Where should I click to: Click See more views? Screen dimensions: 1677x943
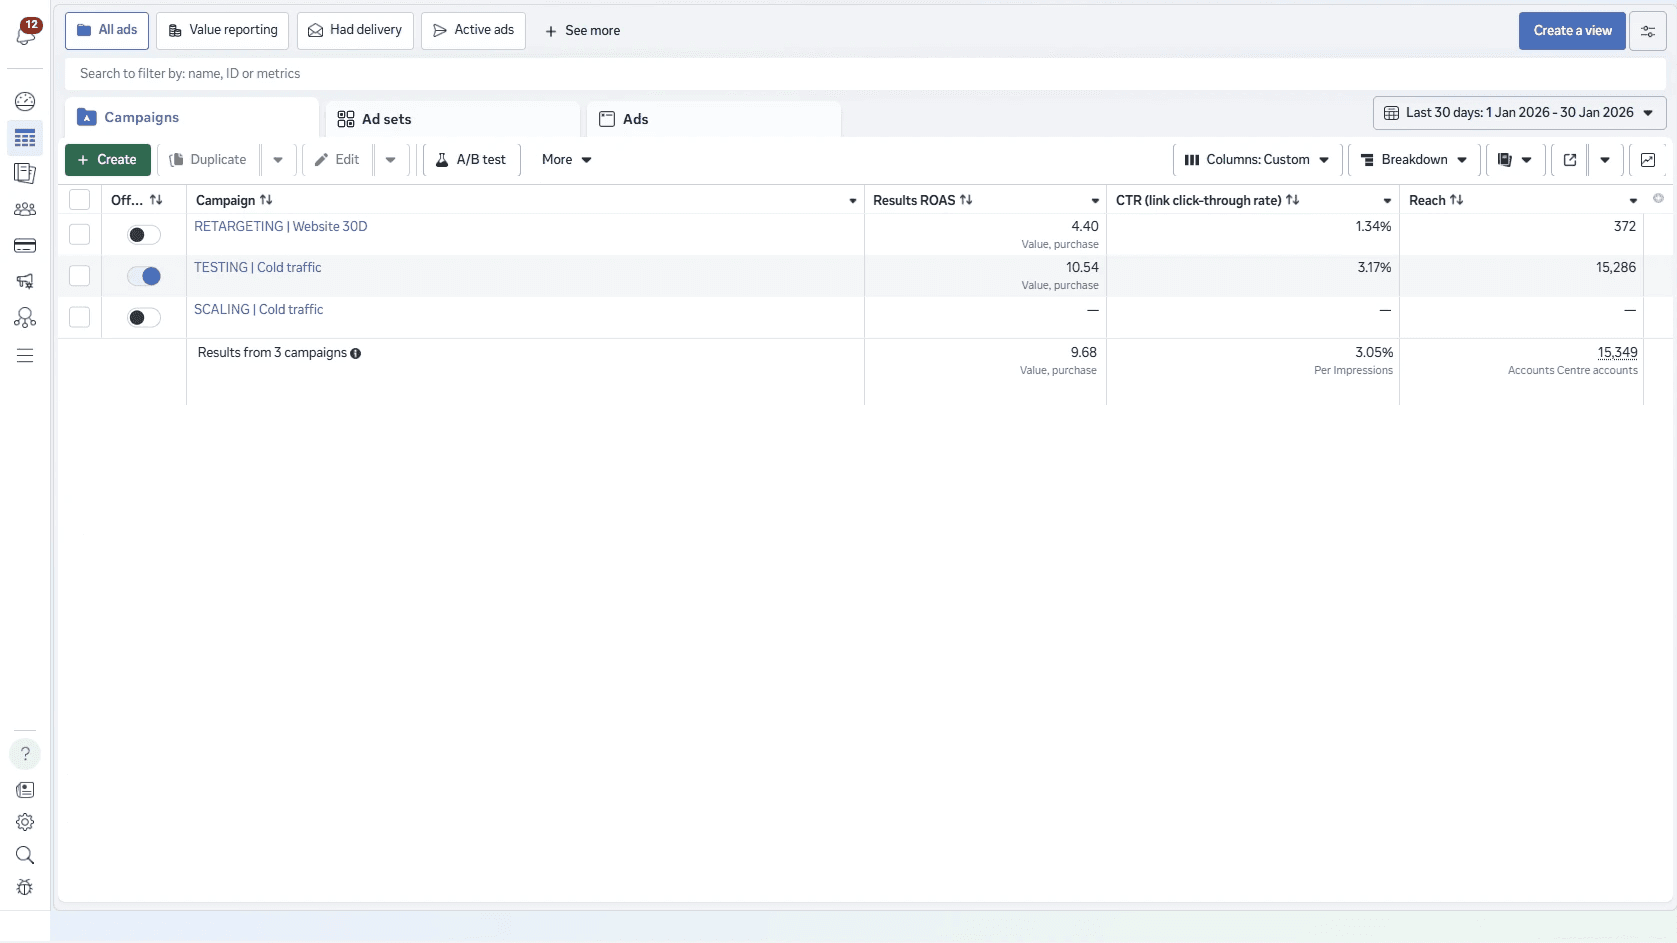[x=582, y=31]
